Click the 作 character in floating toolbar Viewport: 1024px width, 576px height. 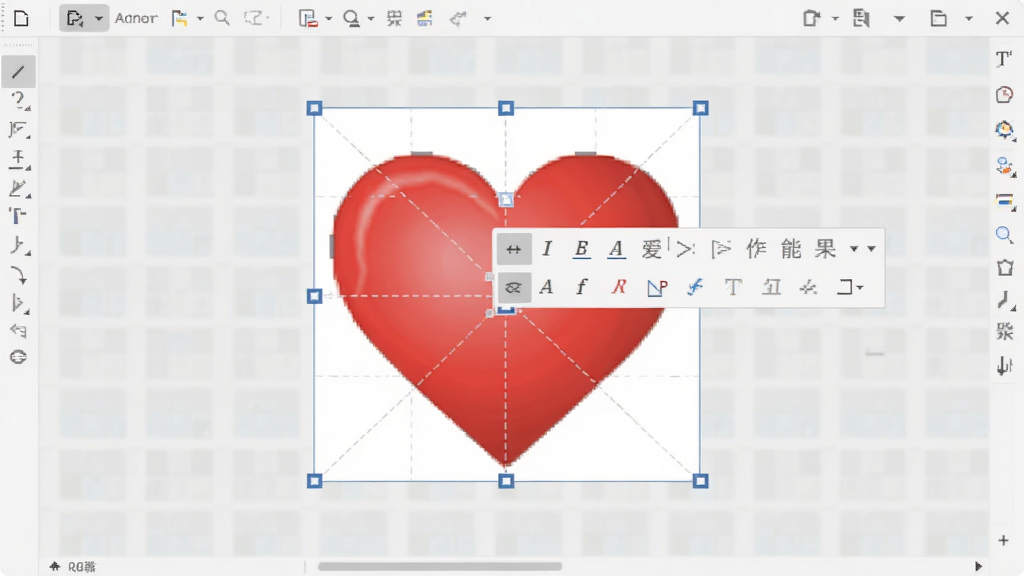click(756, 248)
